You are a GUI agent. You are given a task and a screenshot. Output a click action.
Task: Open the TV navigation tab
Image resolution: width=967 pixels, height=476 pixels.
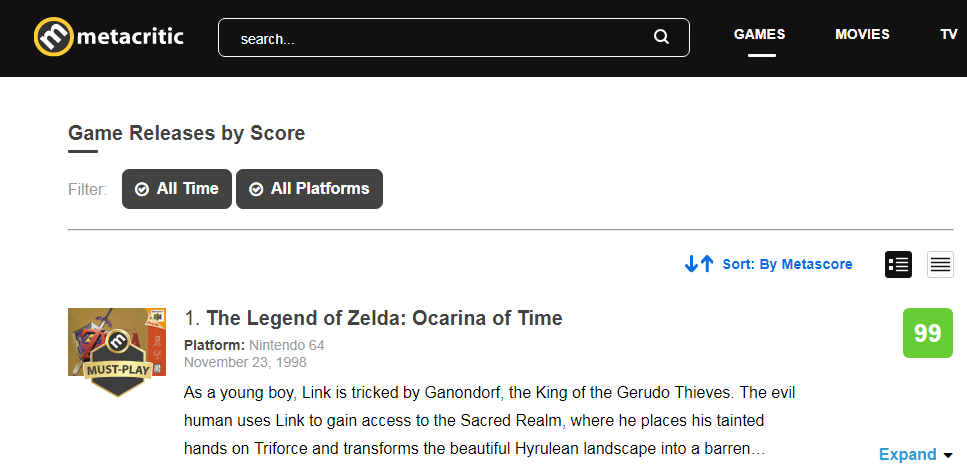(948, 35)
